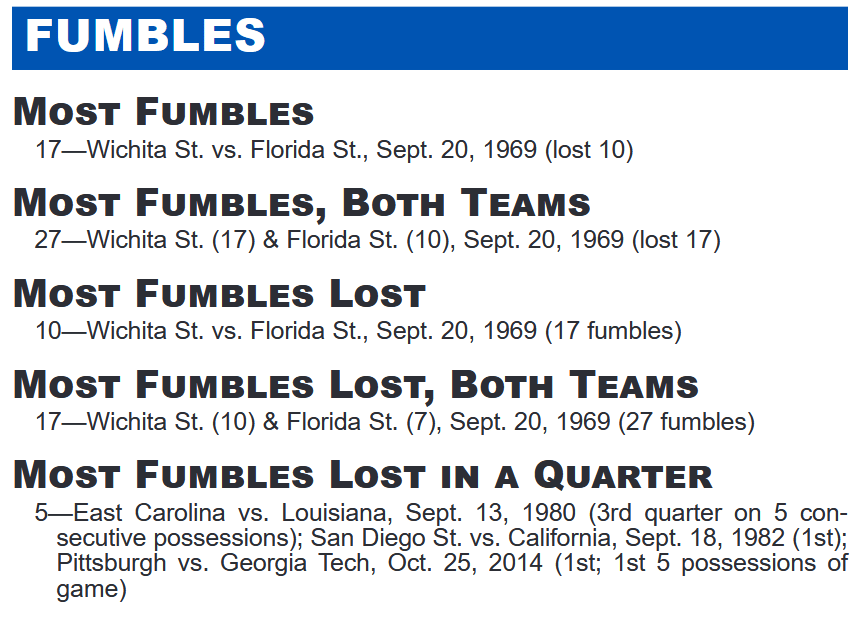This screenshot has height=621, width=856.
Task: Click the word game) on last line
Action: click(x=92, y=589)
